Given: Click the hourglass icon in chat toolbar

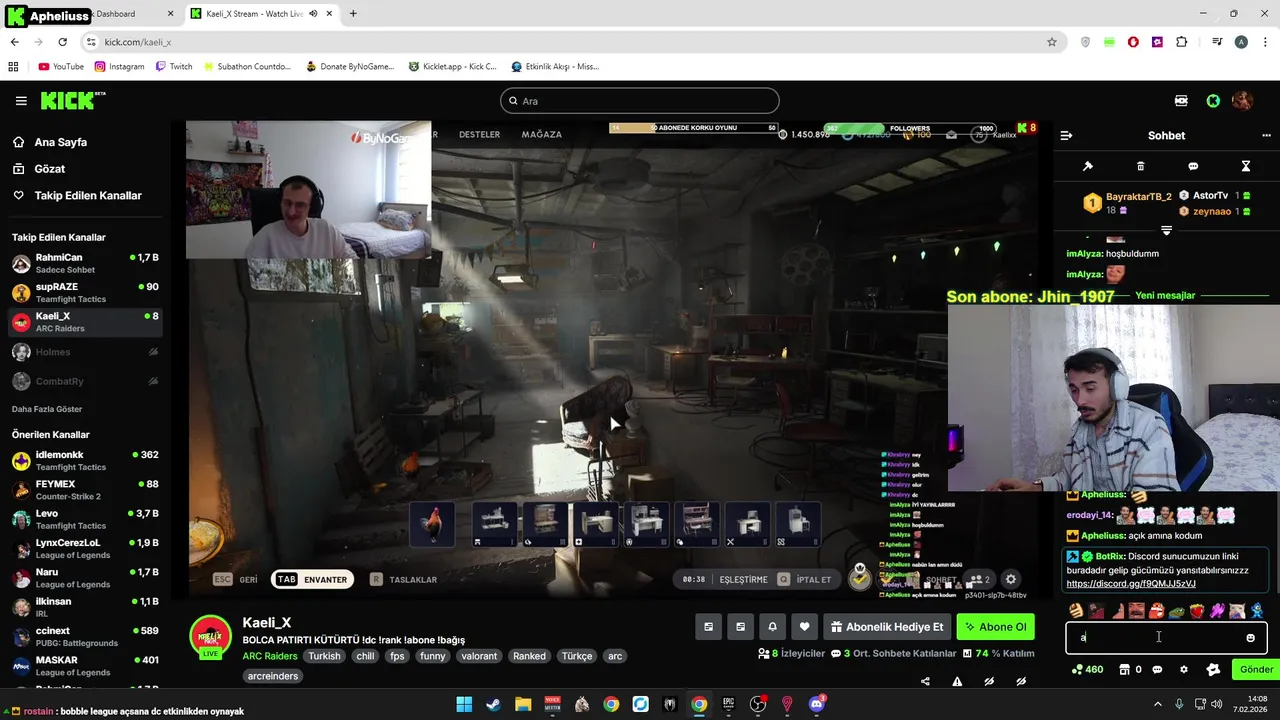Looking at the screenshot, I should [1246, 166].
